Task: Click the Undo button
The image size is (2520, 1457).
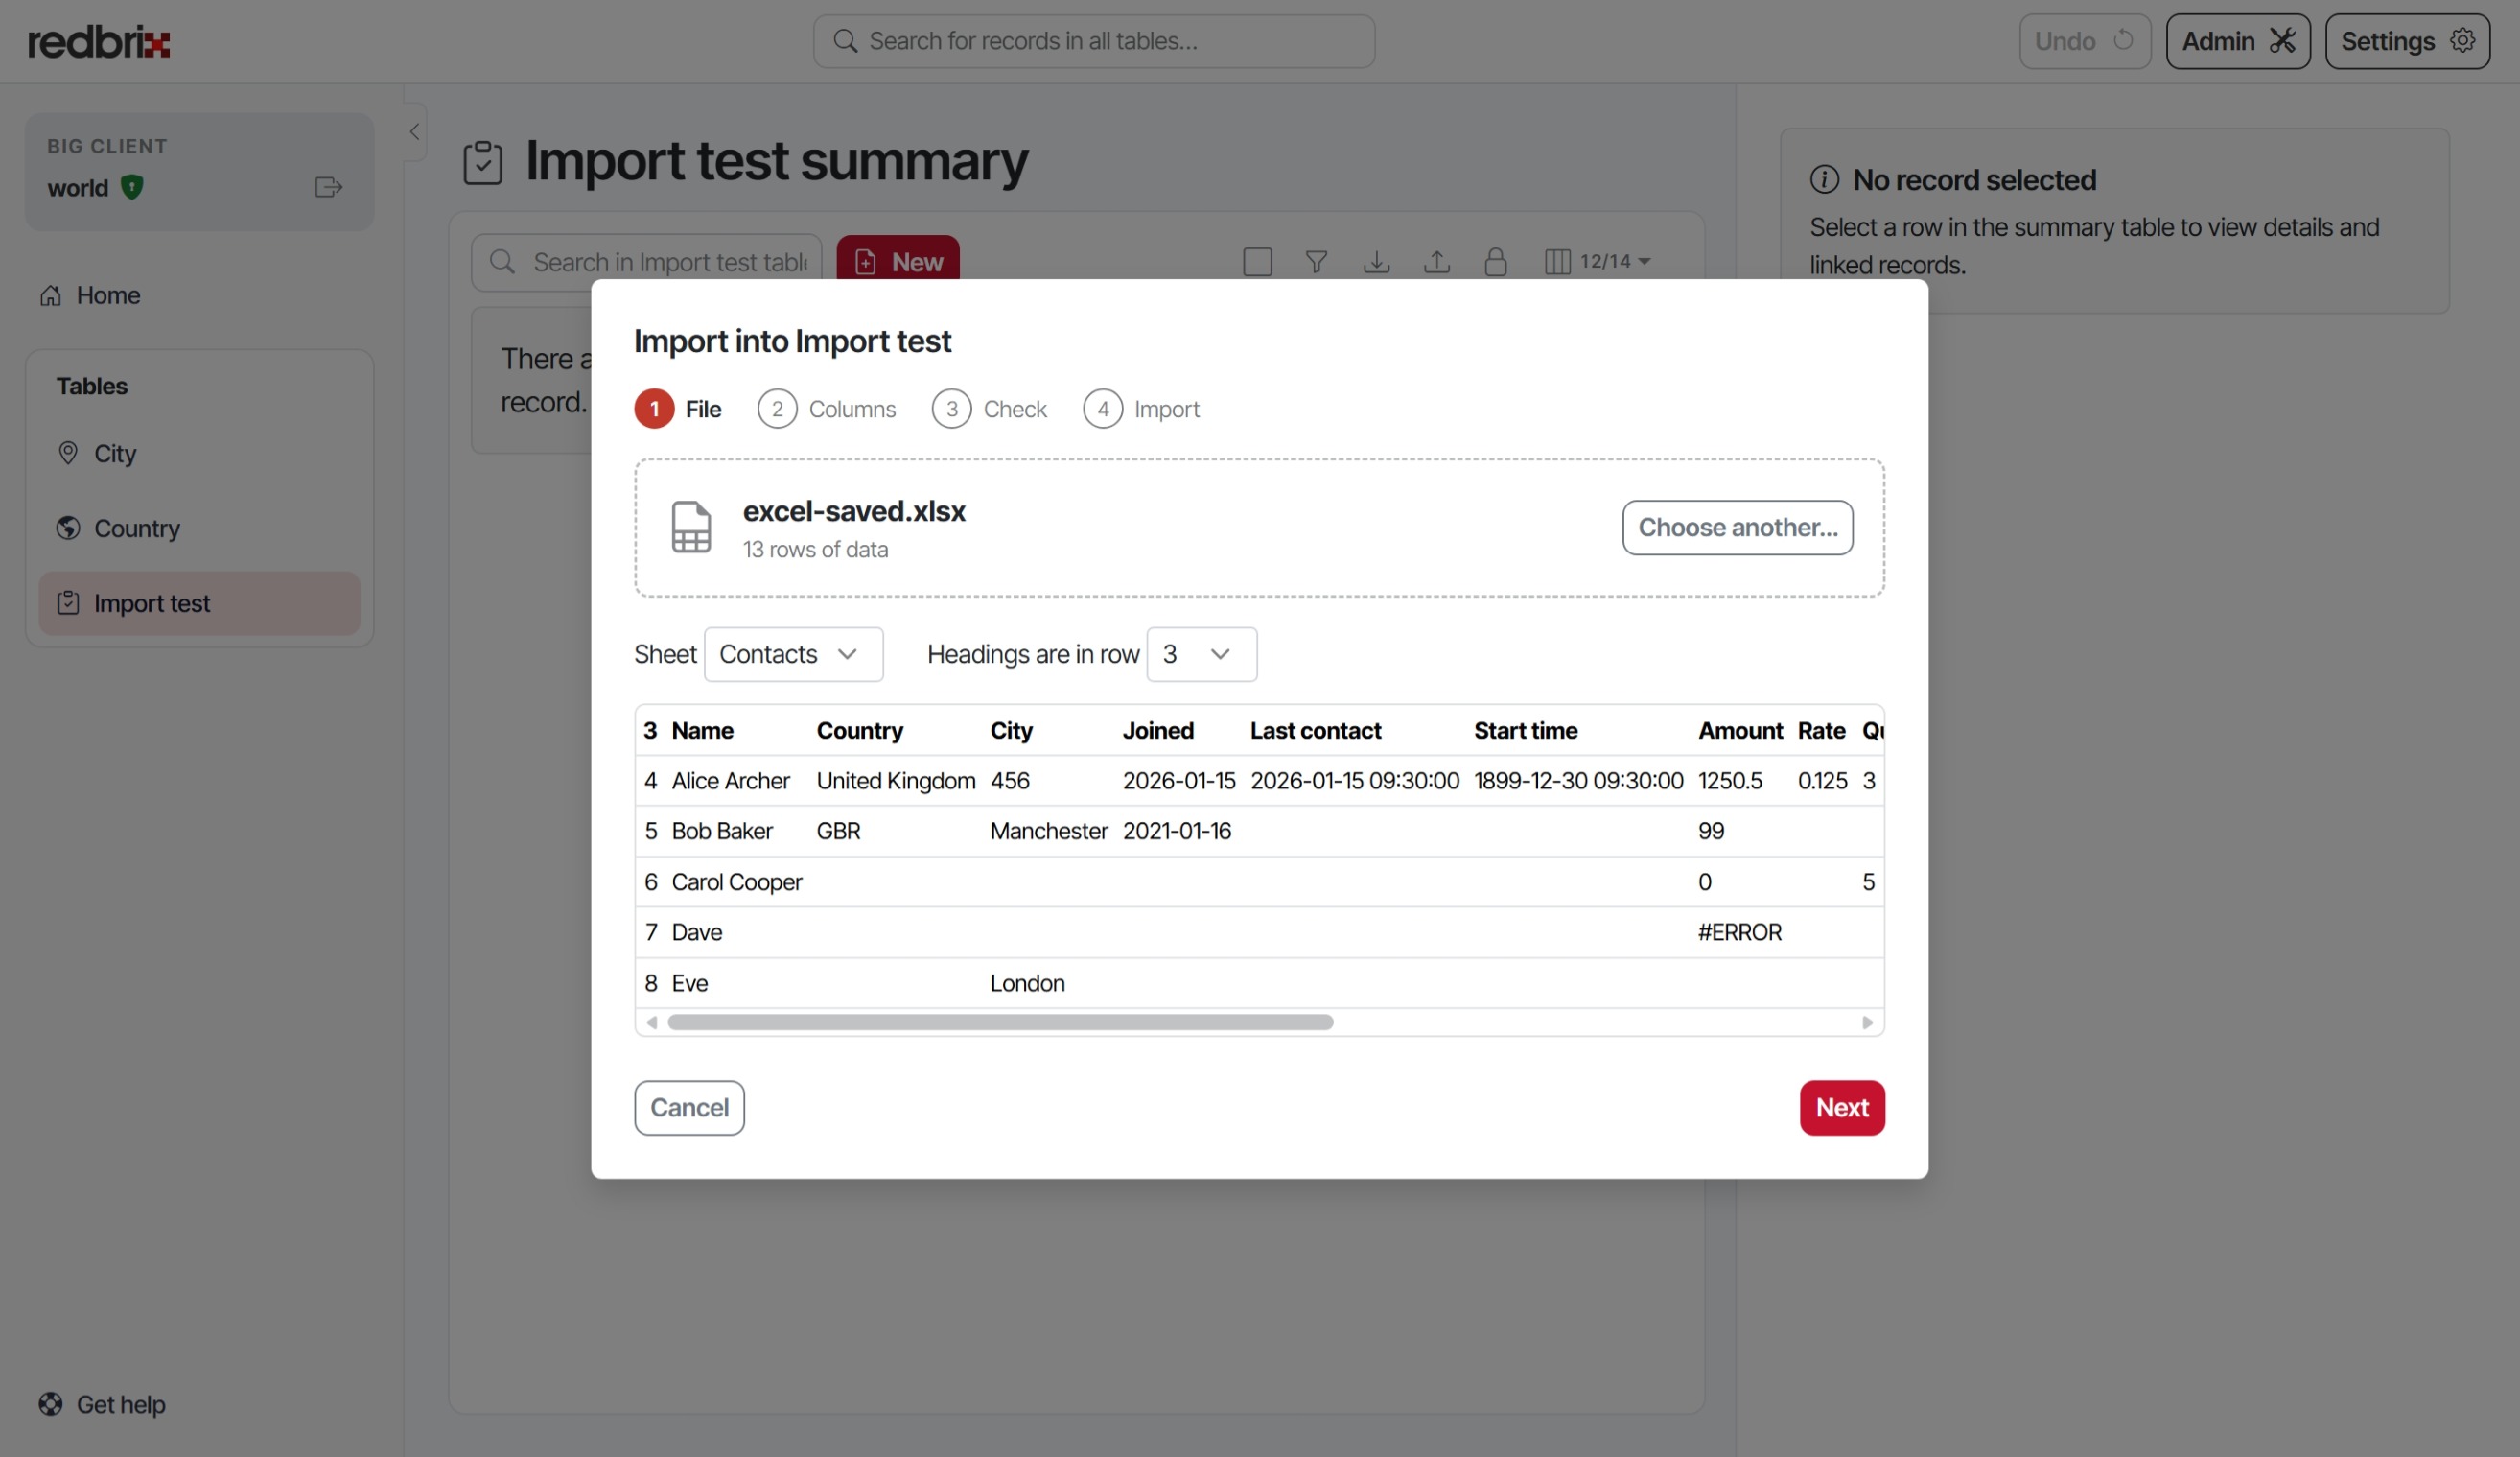Action: pos(2084,41)
